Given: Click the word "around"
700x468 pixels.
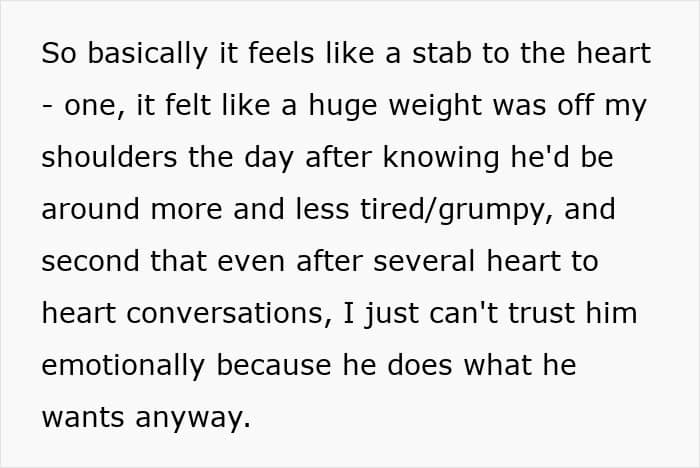Looking at the screenshot, I should click(87, 210).
